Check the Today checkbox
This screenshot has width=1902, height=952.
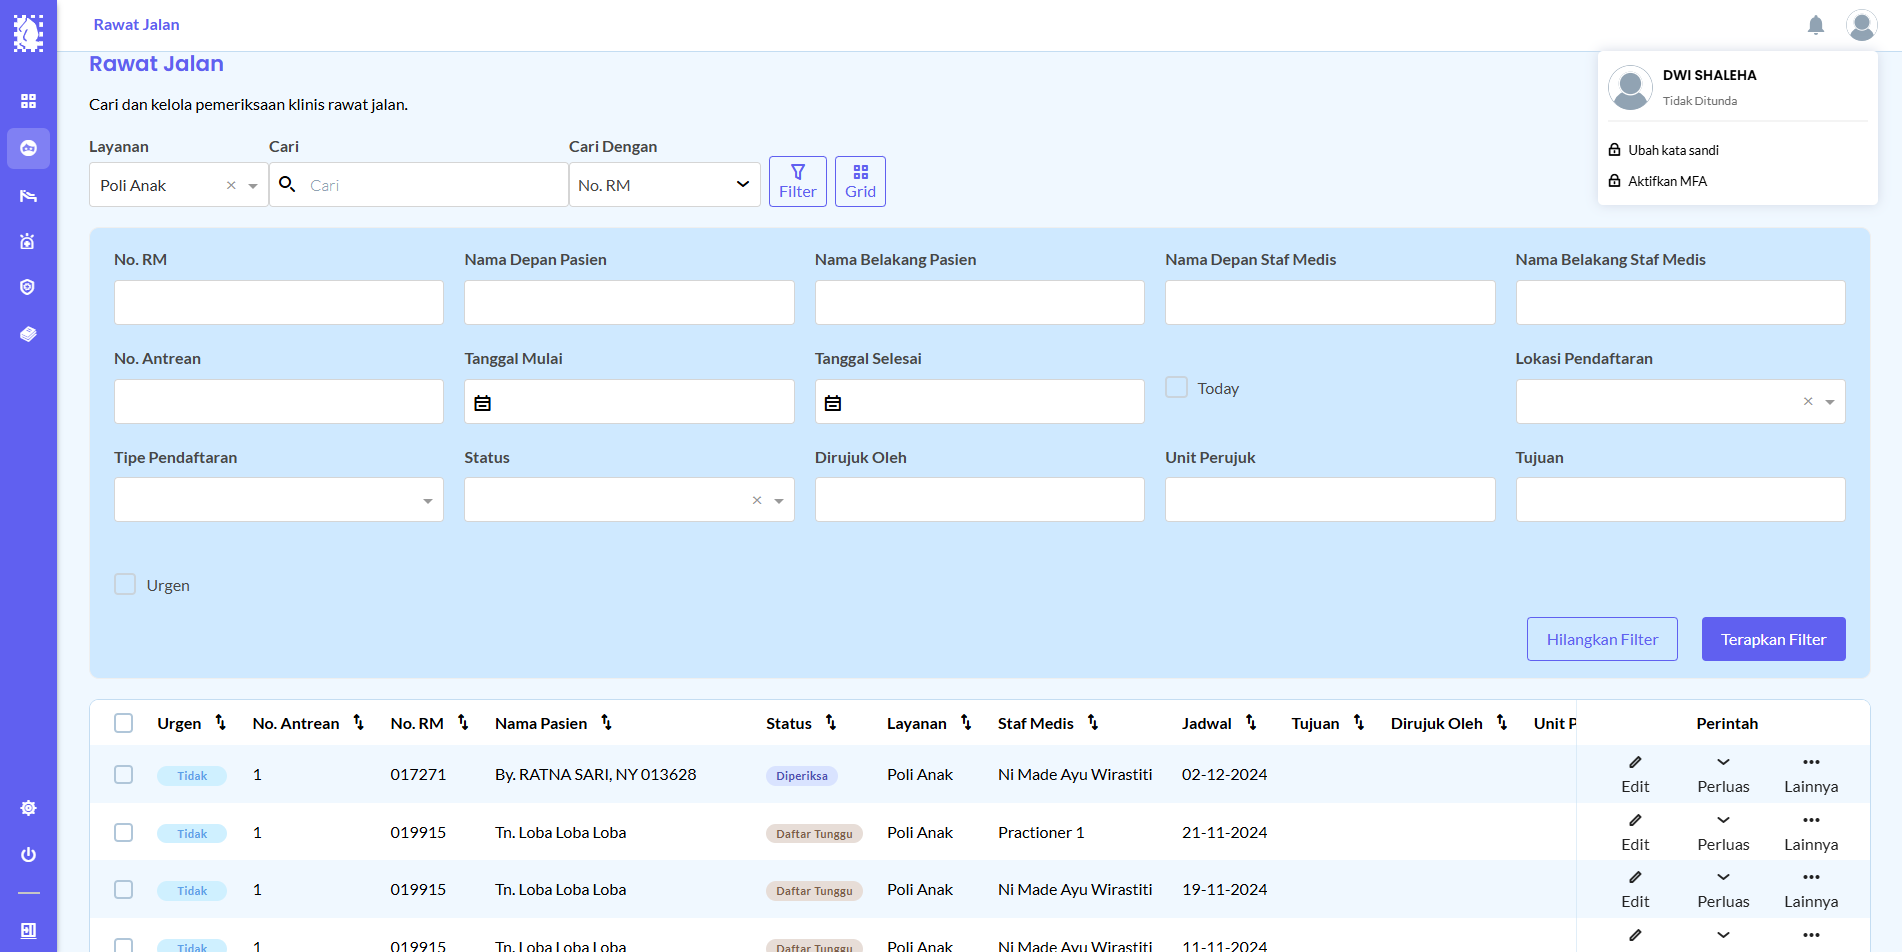tap(1177, 387)
